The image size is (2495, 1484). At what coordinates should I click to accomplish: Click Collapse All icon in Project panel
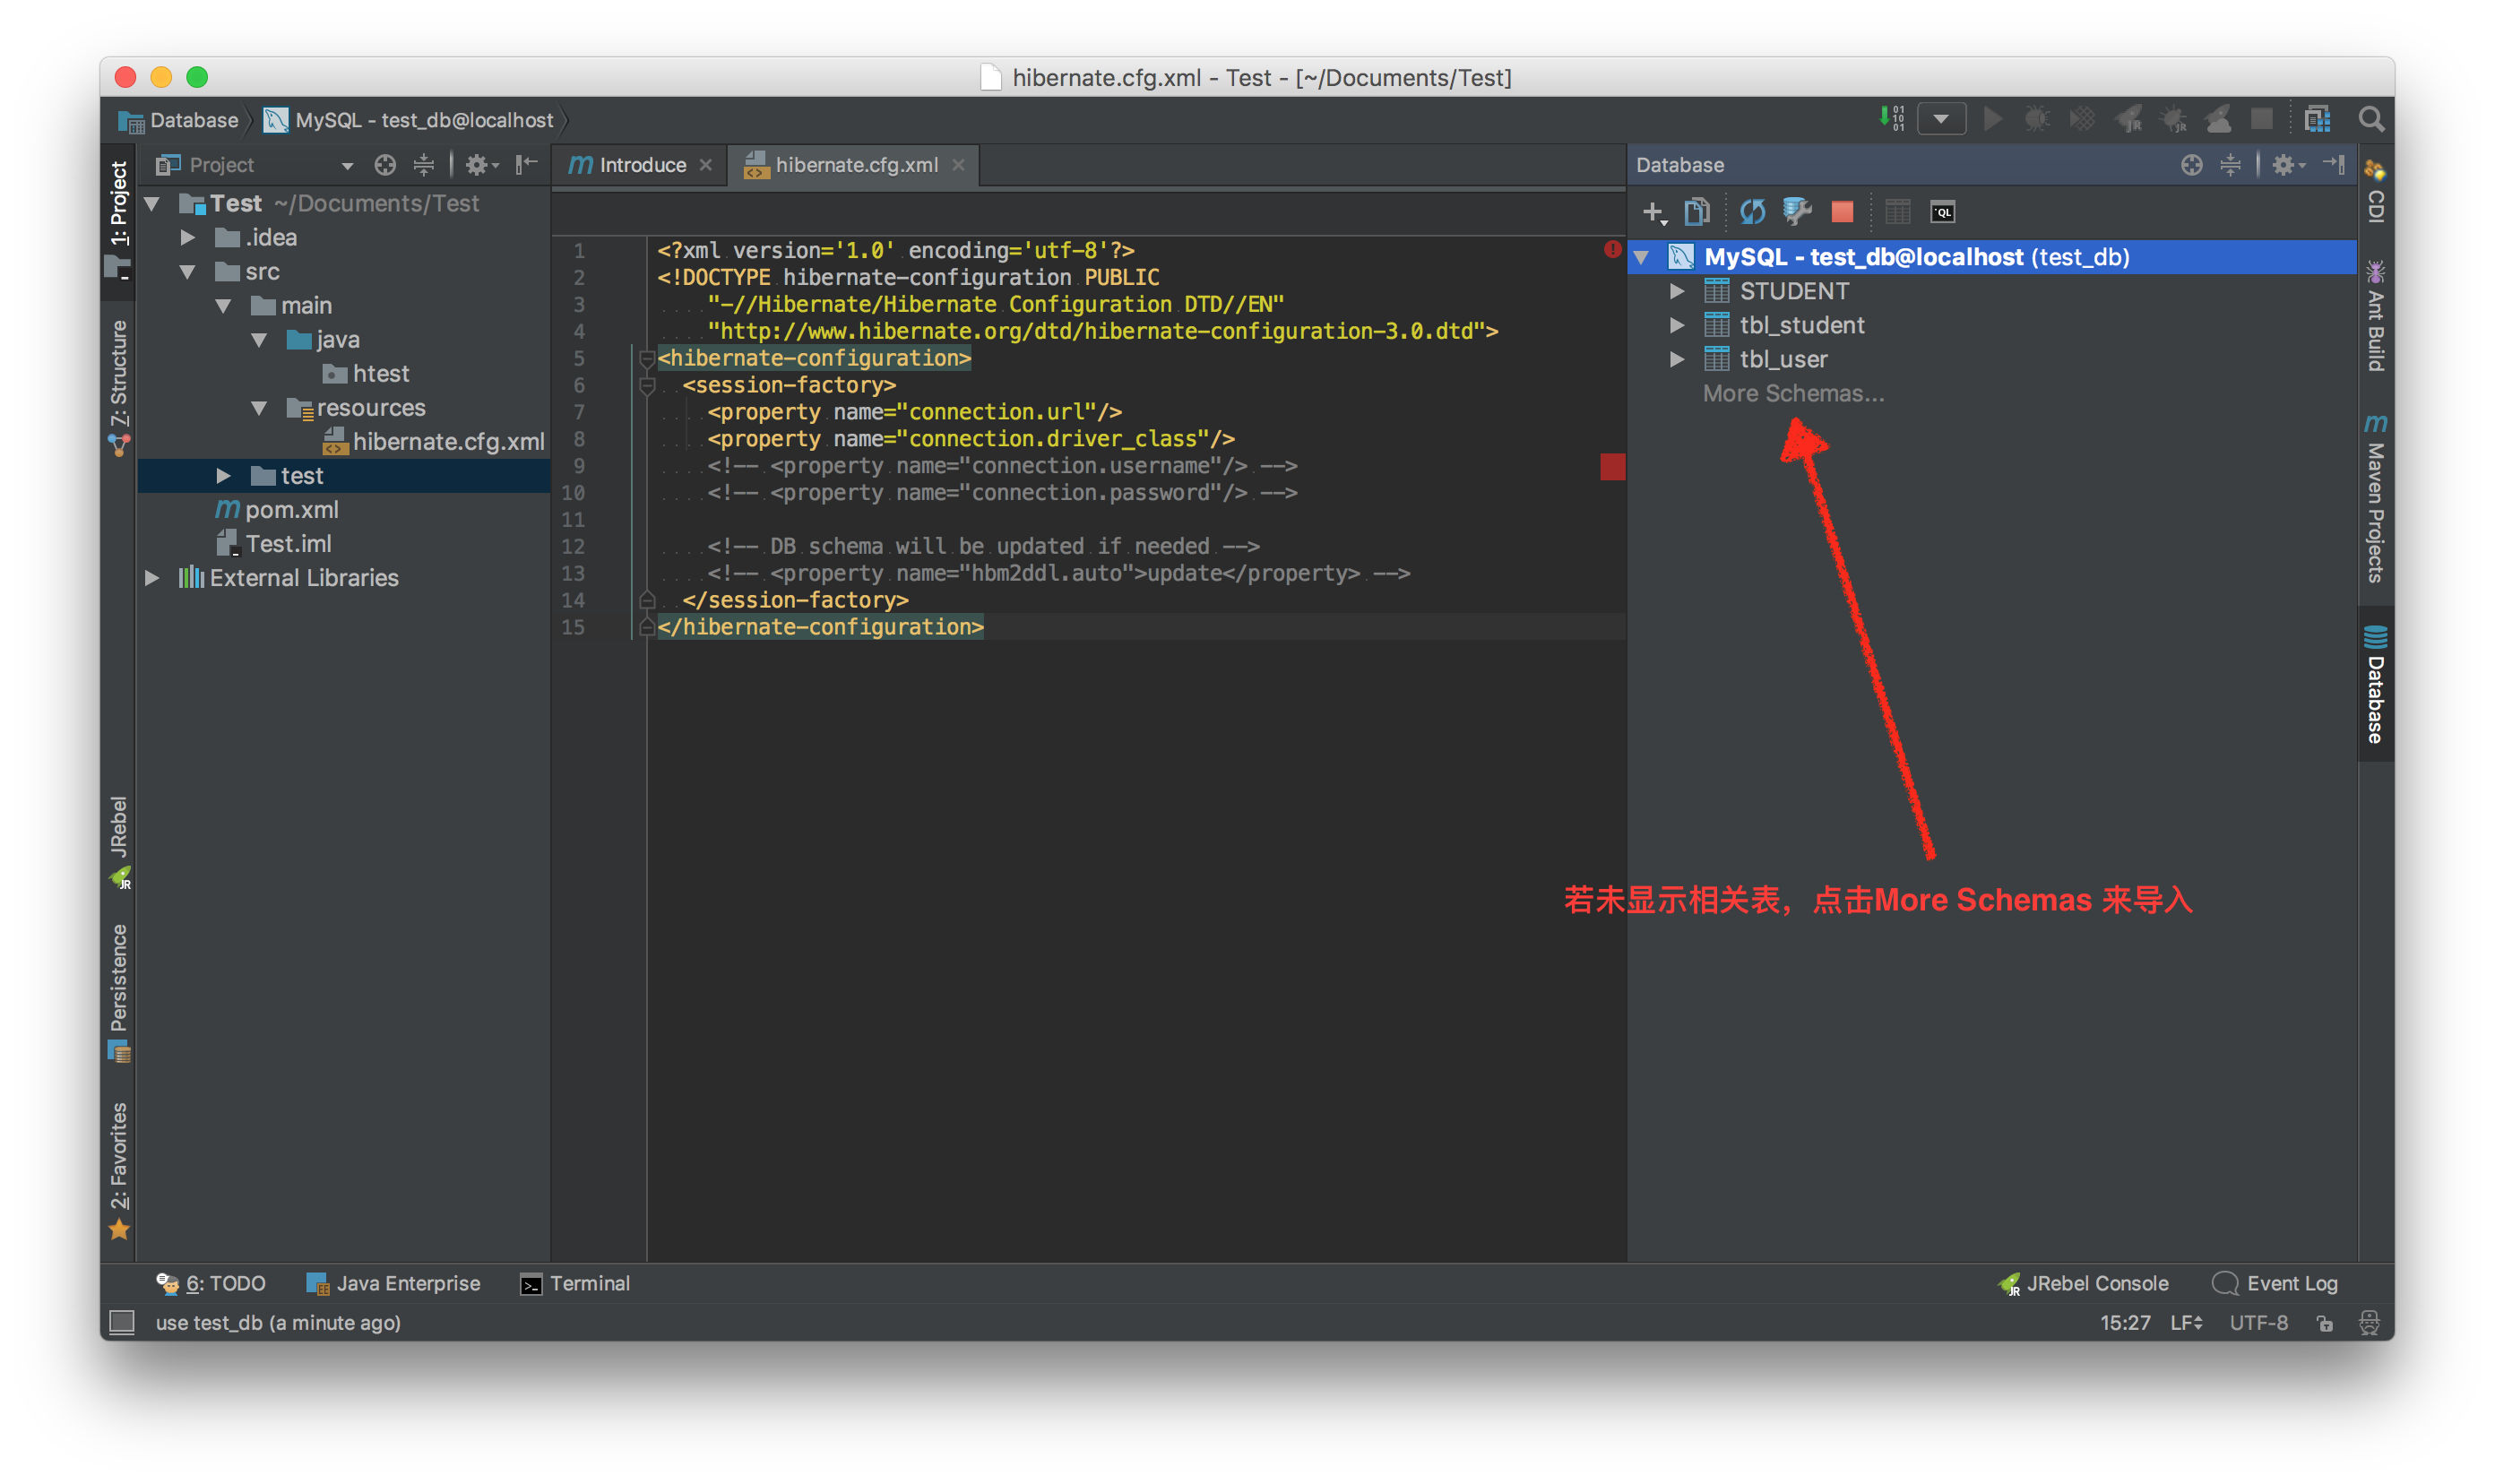point(424,165)
